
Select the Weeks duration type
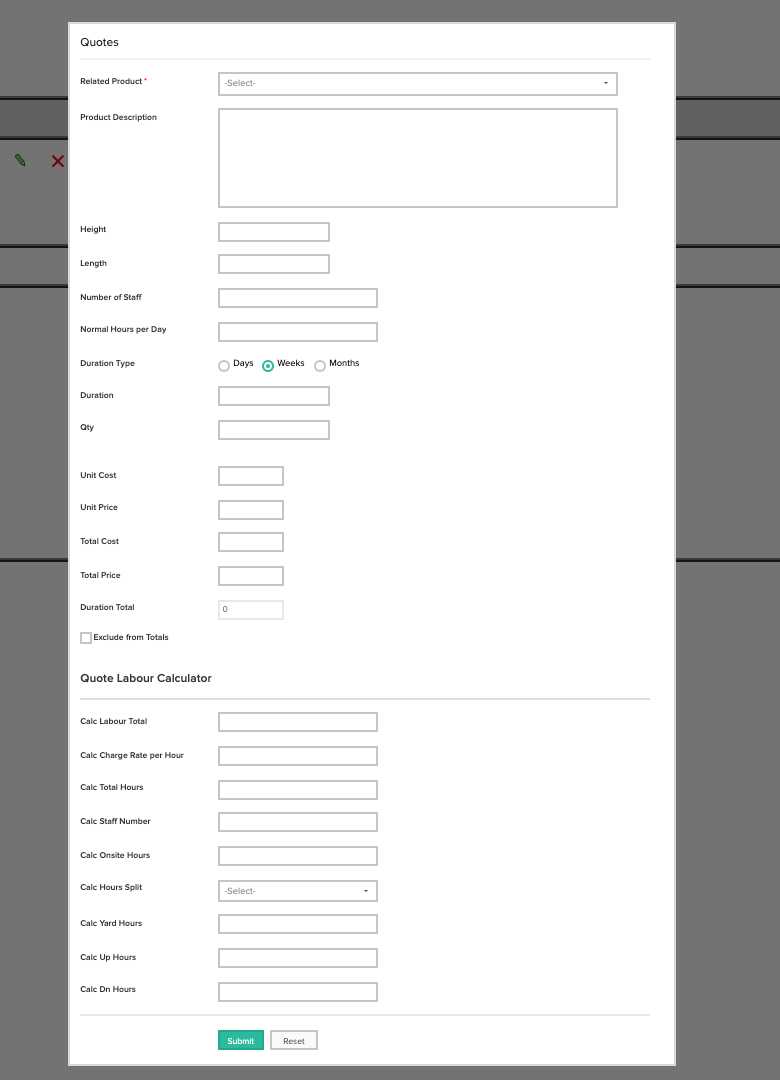[x=268, y=366]
